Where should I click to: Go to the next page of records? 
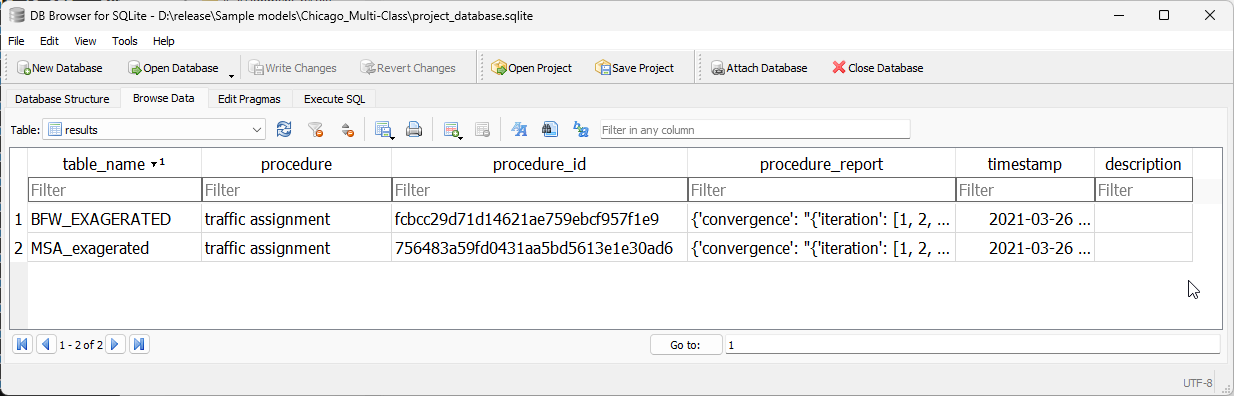(115, 344)
